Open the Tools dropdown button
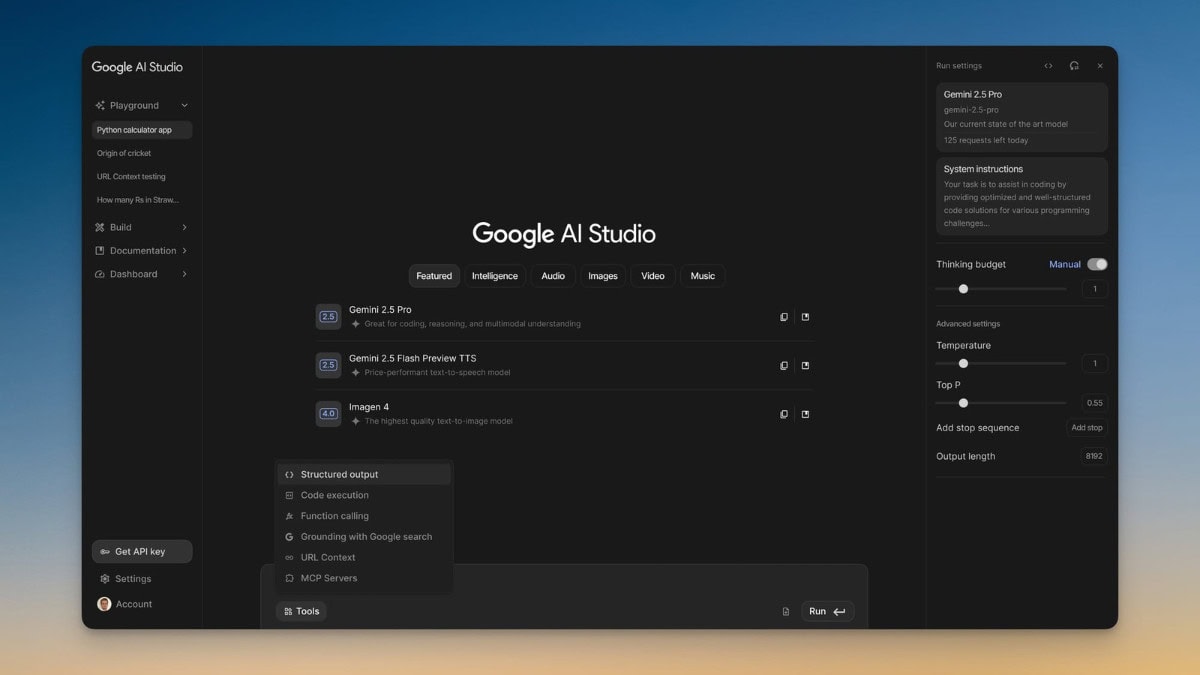1200x675 pixels. pyautogui.click(x=301, y=611)
